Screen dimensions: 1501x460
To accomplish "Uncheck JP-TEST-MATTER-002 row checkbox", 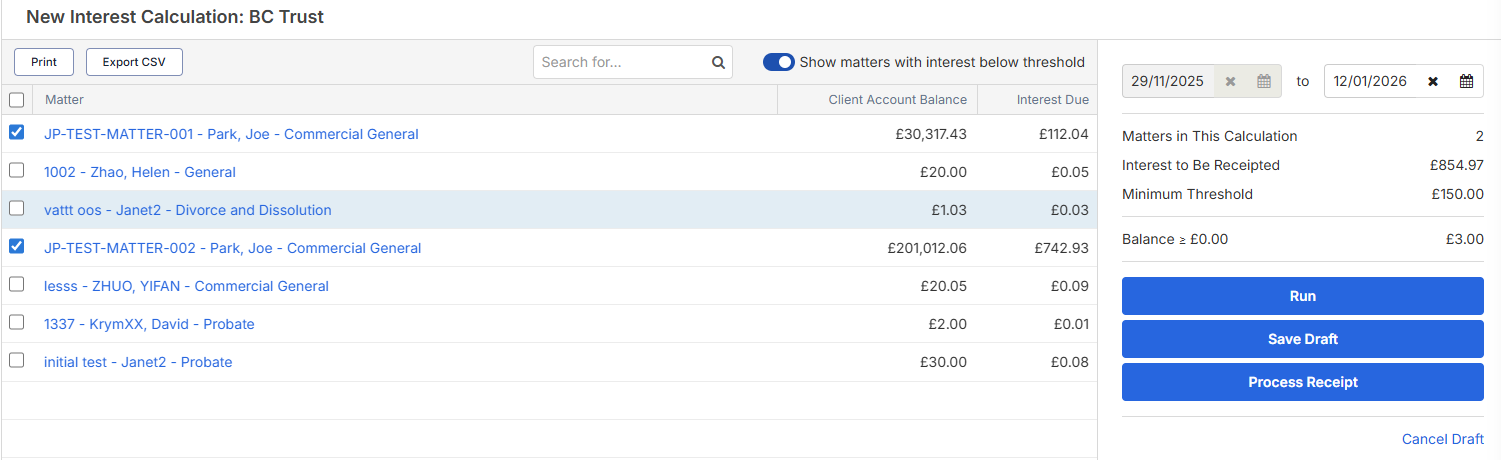I will pos(16,247).
